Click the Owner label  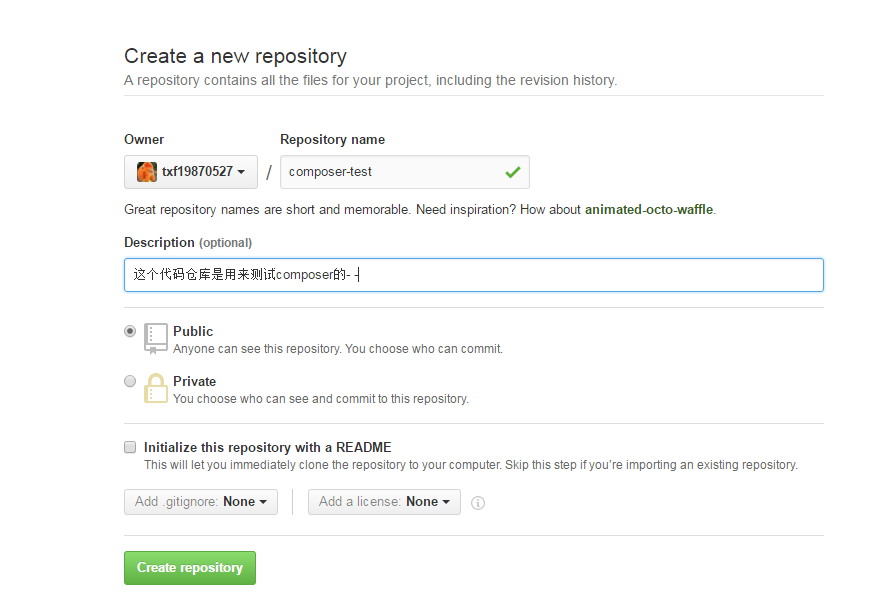tap(144, 139)
